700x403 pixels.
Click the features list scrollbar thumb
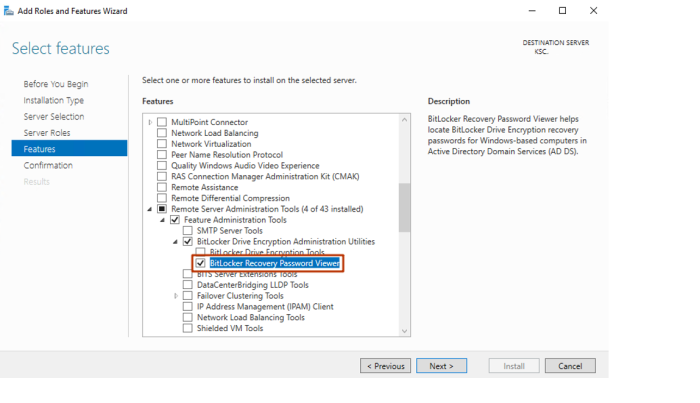(x=404, y=208)
